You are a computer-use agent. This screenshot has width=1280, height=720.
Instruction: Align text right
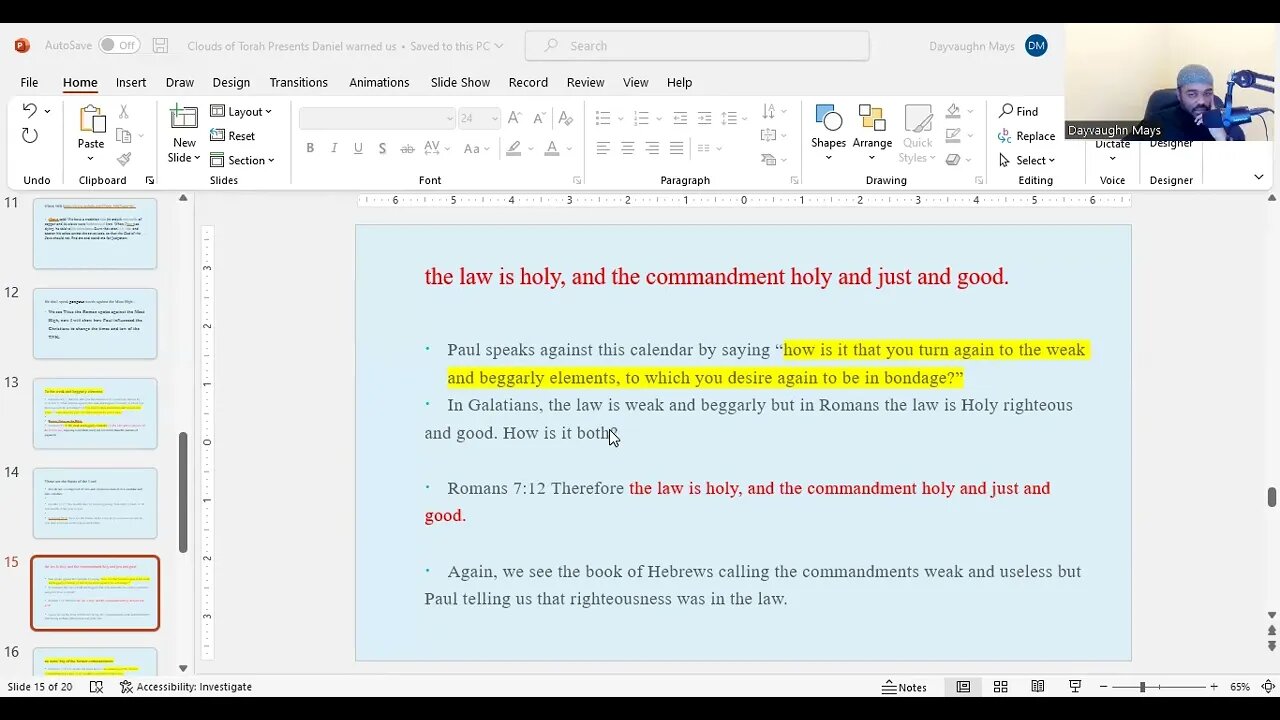pos(652,148)
